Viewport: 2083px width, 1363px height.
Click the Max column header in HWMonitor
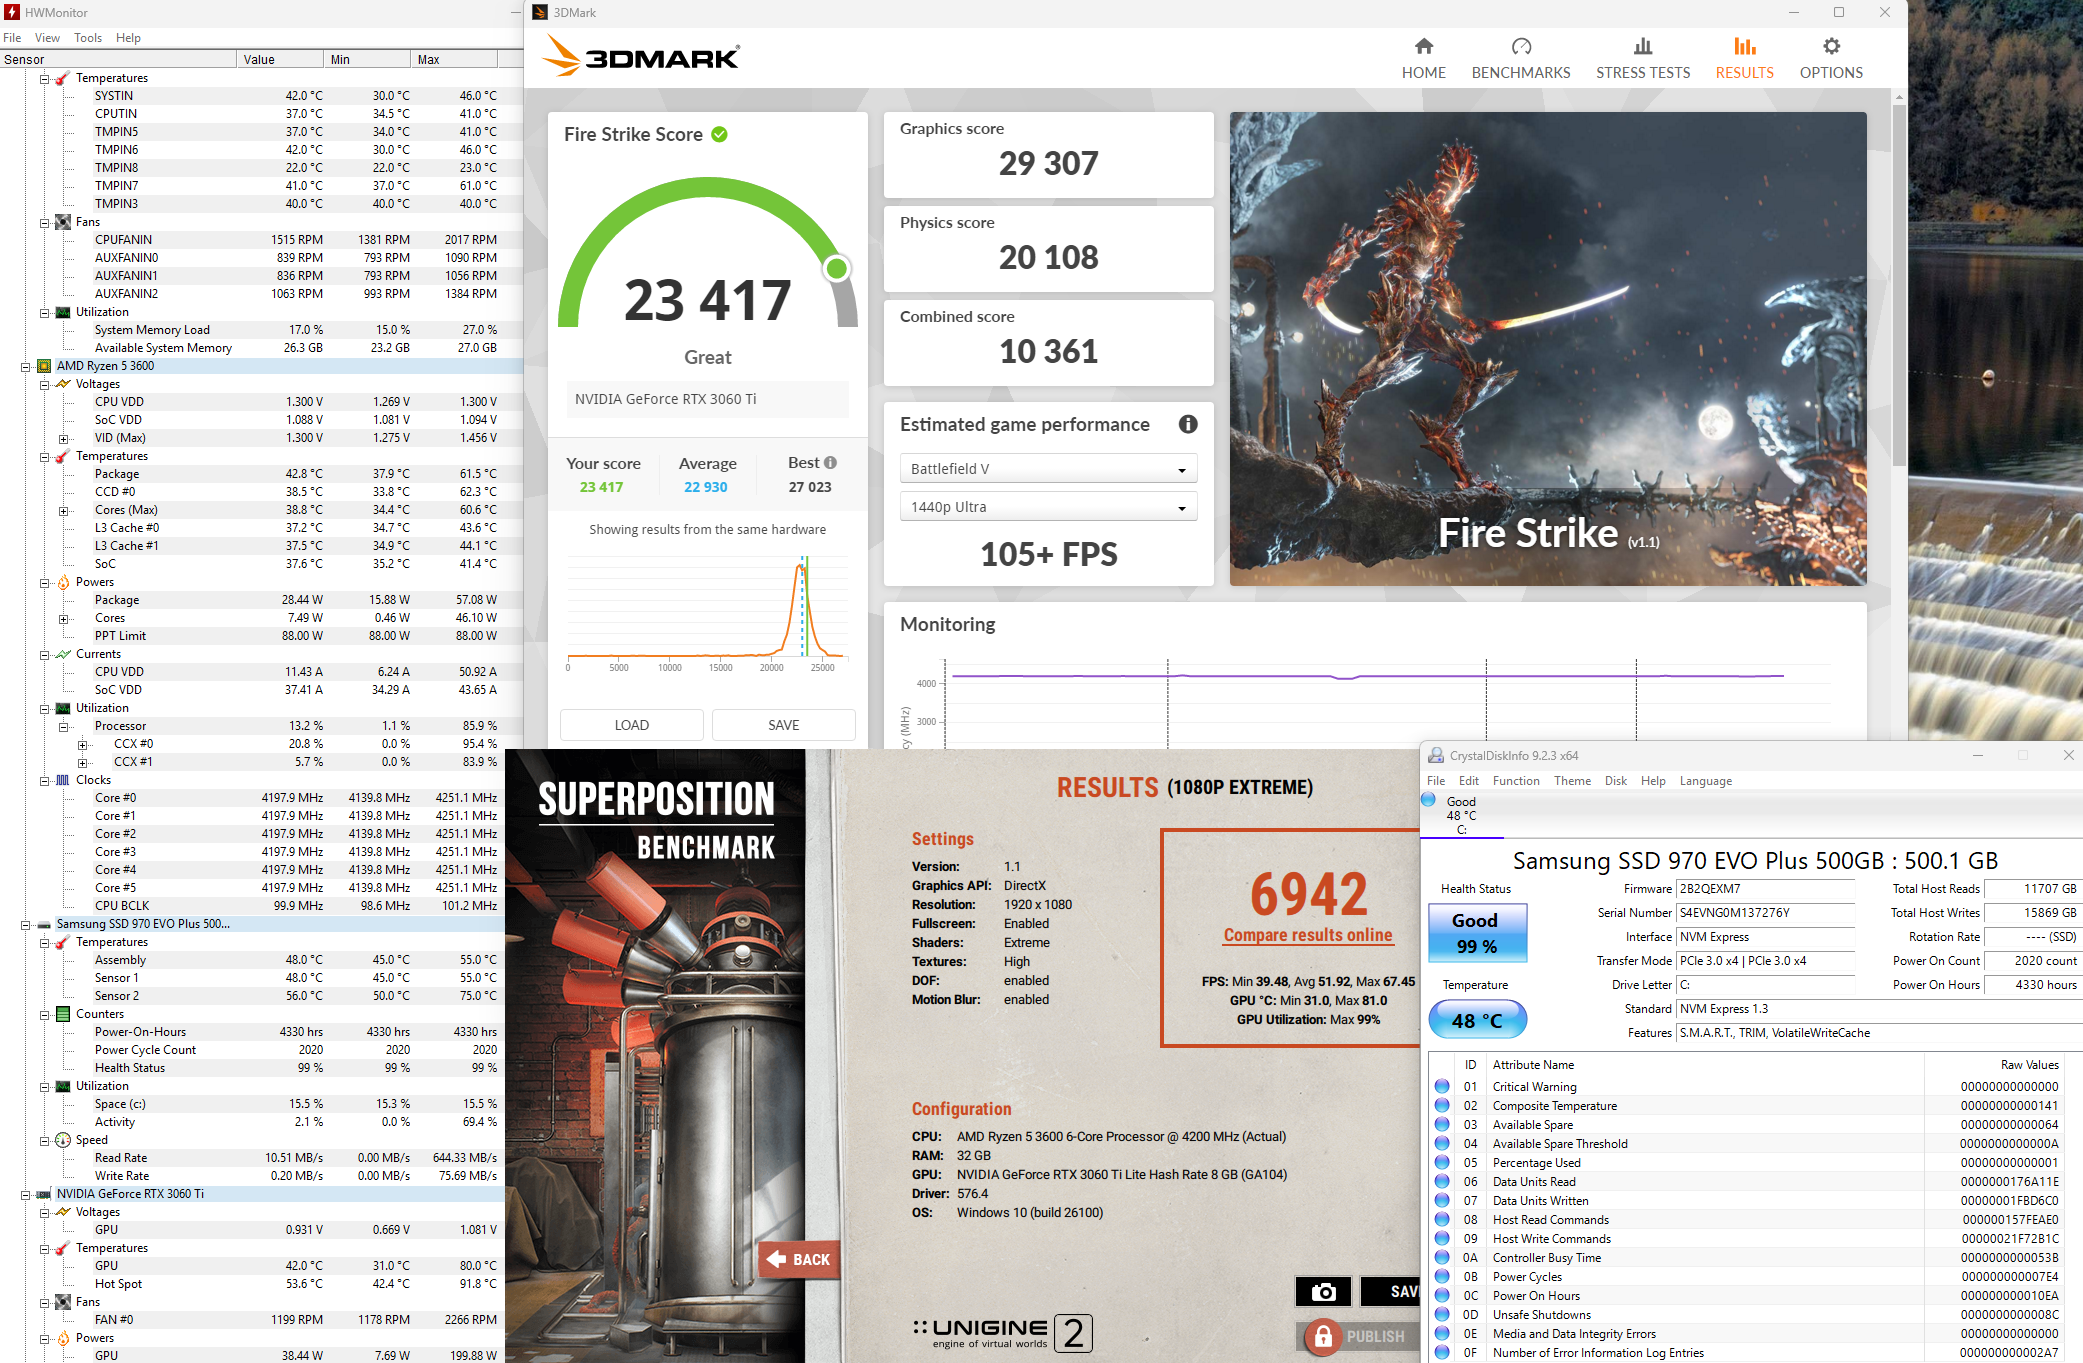click(x=454, y=59)
